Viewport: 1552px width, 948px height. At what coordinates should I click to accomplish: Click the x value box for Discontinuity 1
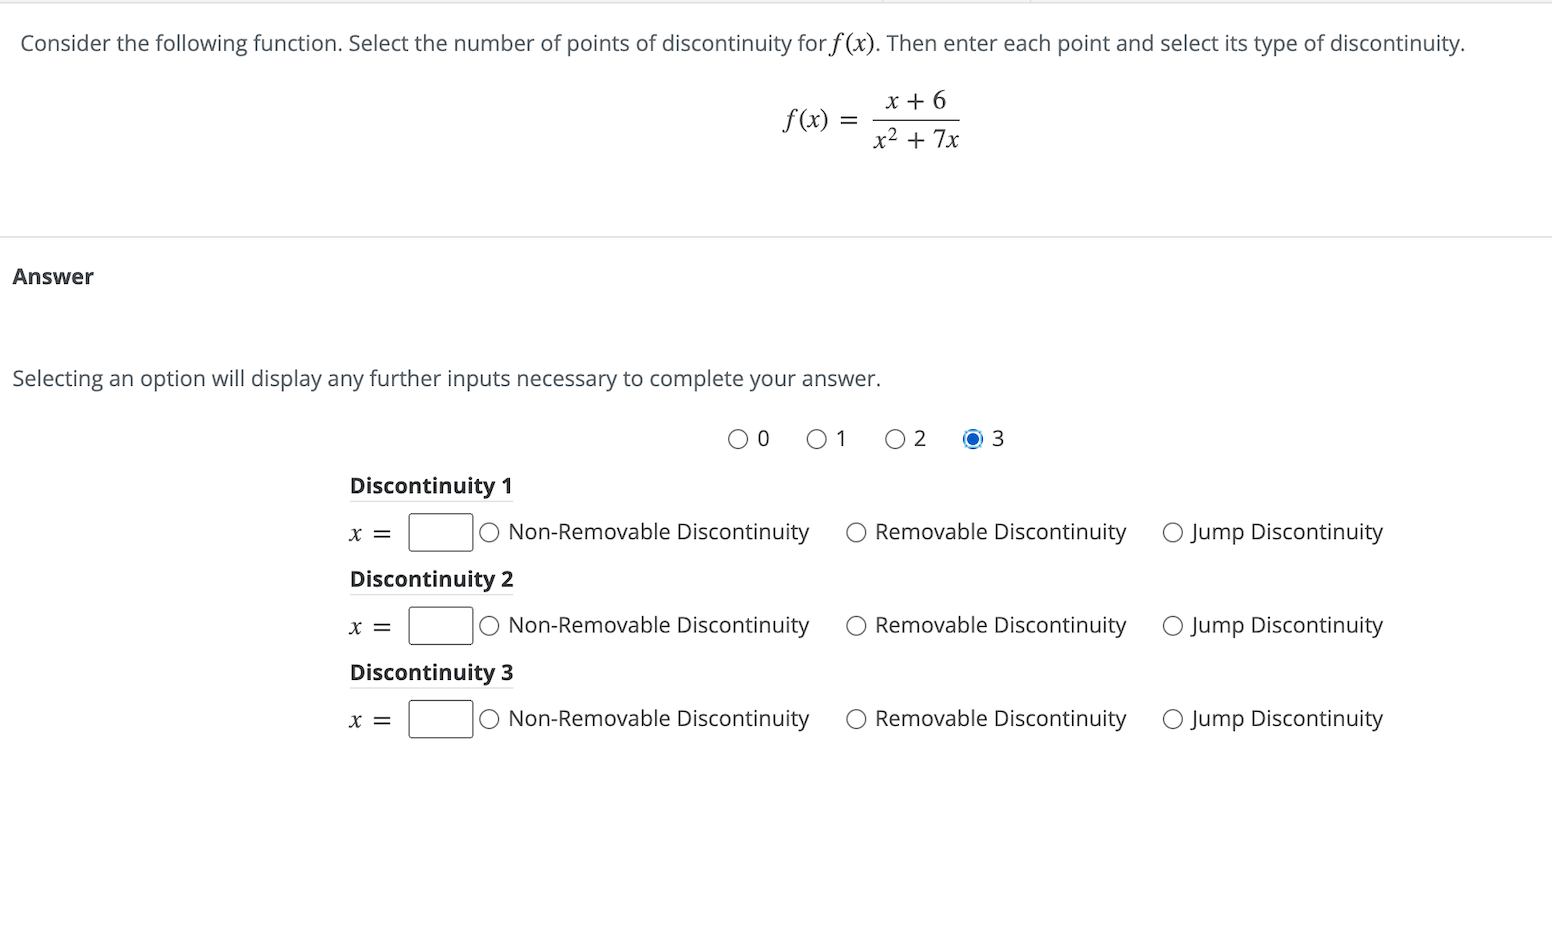(x=440, y=532)
